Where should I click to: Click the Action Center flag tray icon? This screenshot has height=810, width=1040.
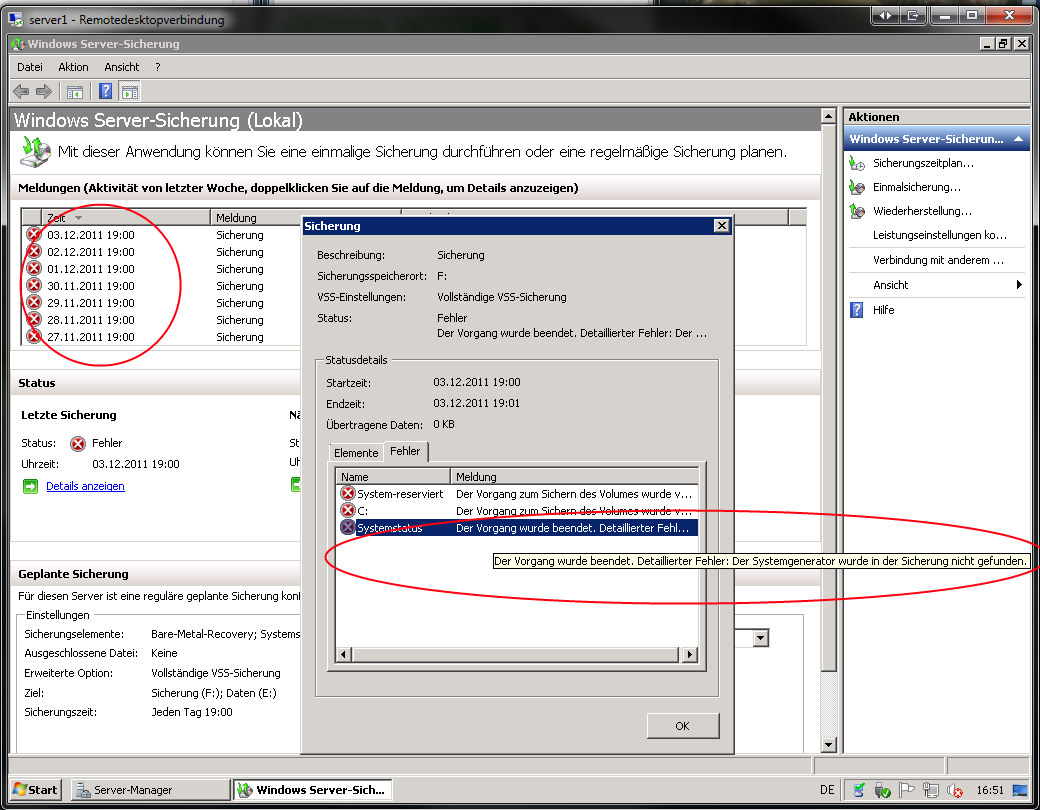[906, 790]
